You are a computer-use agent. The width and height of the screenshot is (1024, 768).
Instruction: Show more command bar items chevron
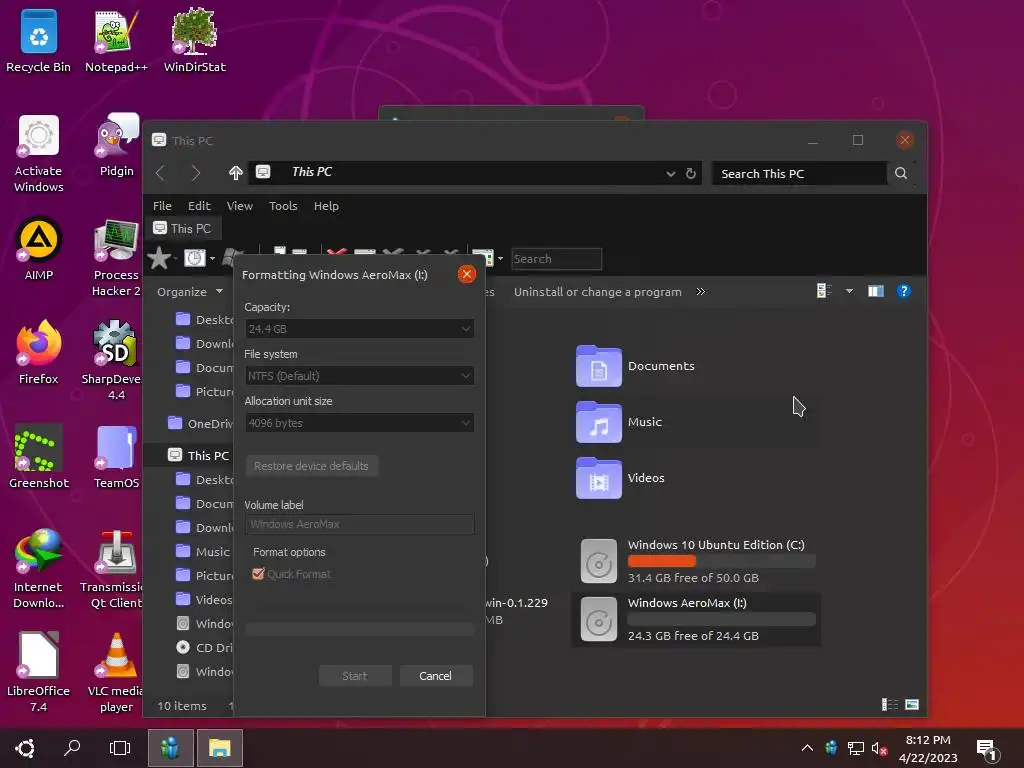click(x=701, y=291)
